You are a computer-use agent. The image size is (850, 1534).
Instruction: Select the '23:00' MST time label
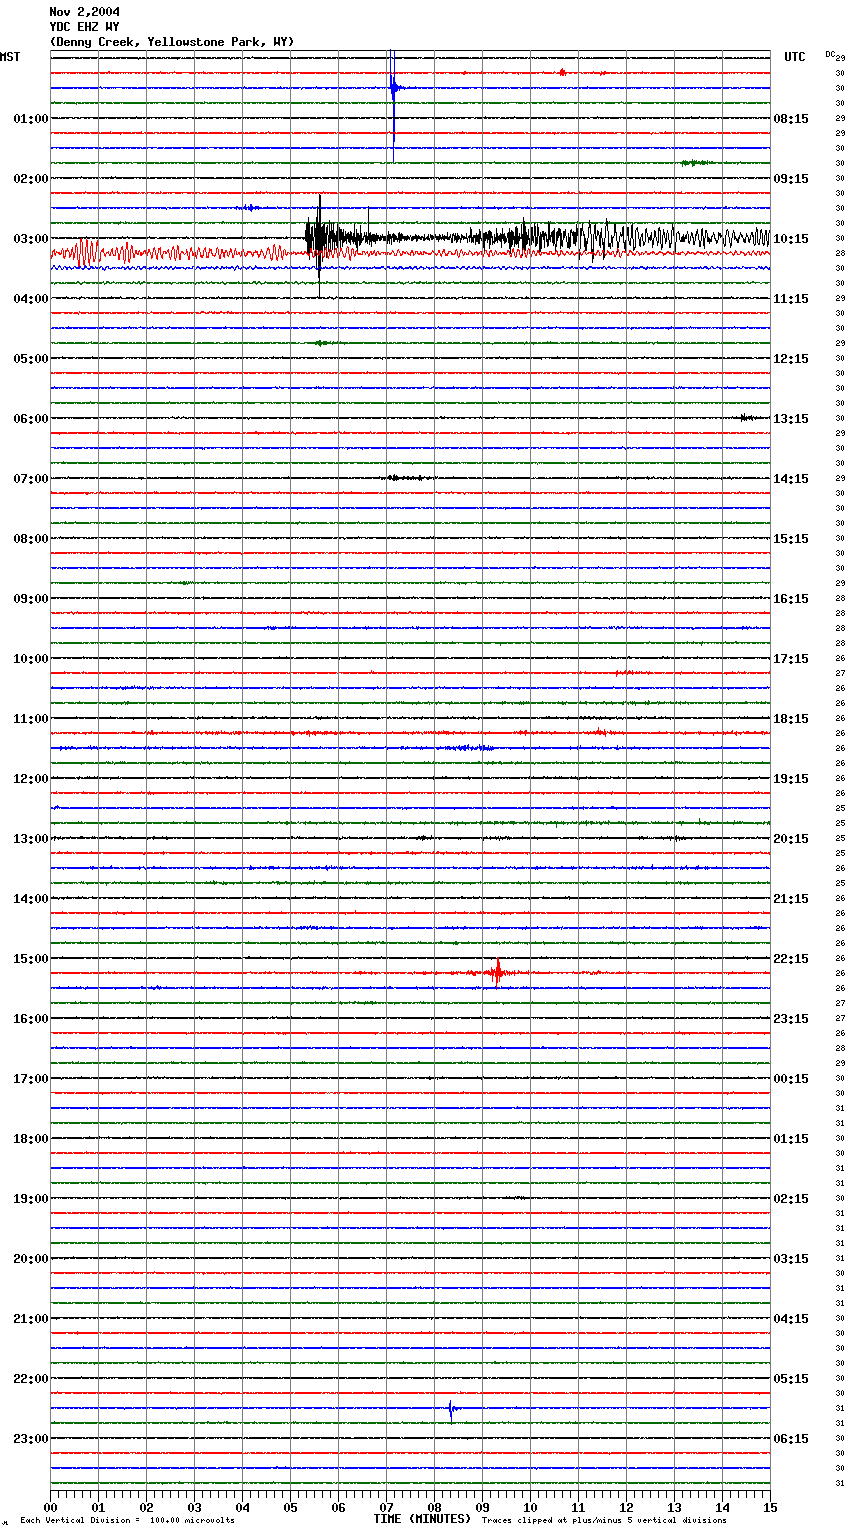(31, 1439)
